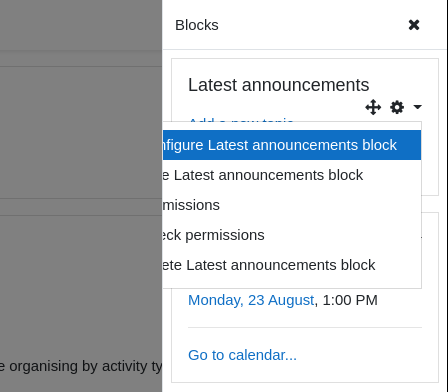Select Hide Latest announcements block entry
Viewport: 448px width, 392px height.
point(292,175)
